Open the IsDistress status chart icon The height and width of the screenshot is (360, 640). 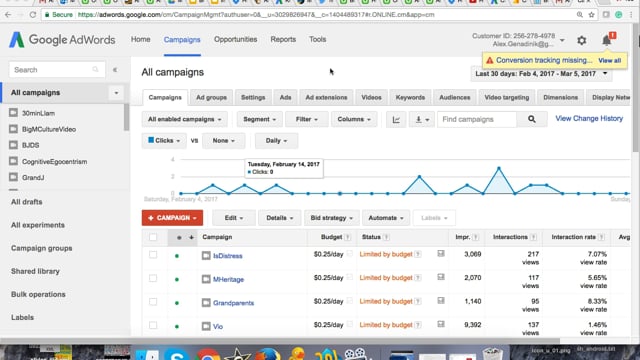pyautogui.click(x=441, y=254)
